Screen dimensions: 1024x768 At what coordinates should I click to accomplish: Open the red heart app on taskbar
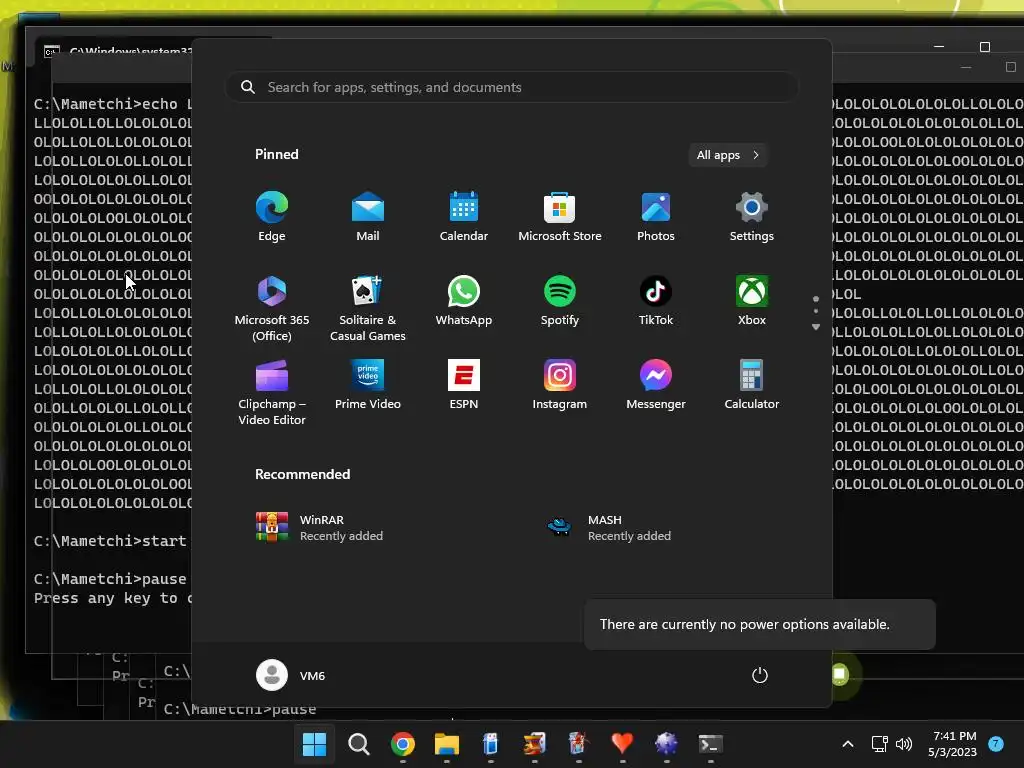[x=622, y=744]
